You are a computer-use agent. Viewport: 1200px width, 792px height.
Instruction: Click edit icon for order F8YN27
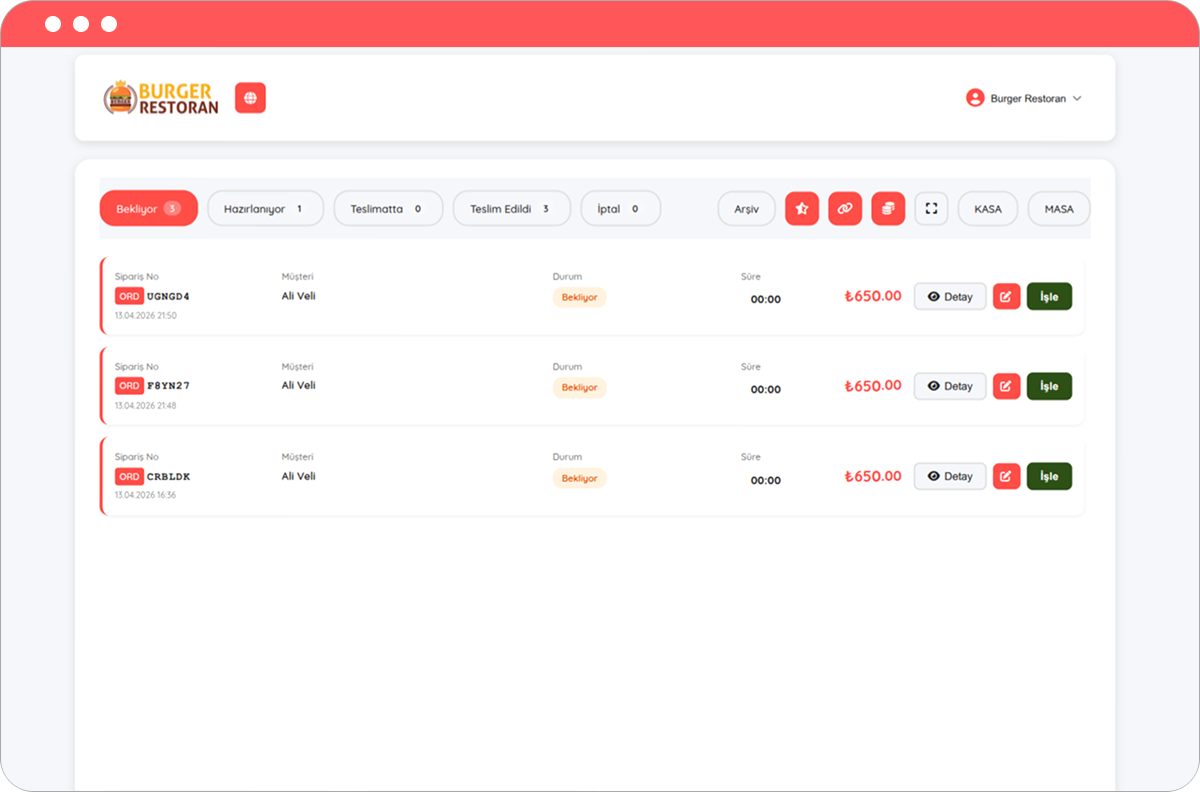point(1006,386)
